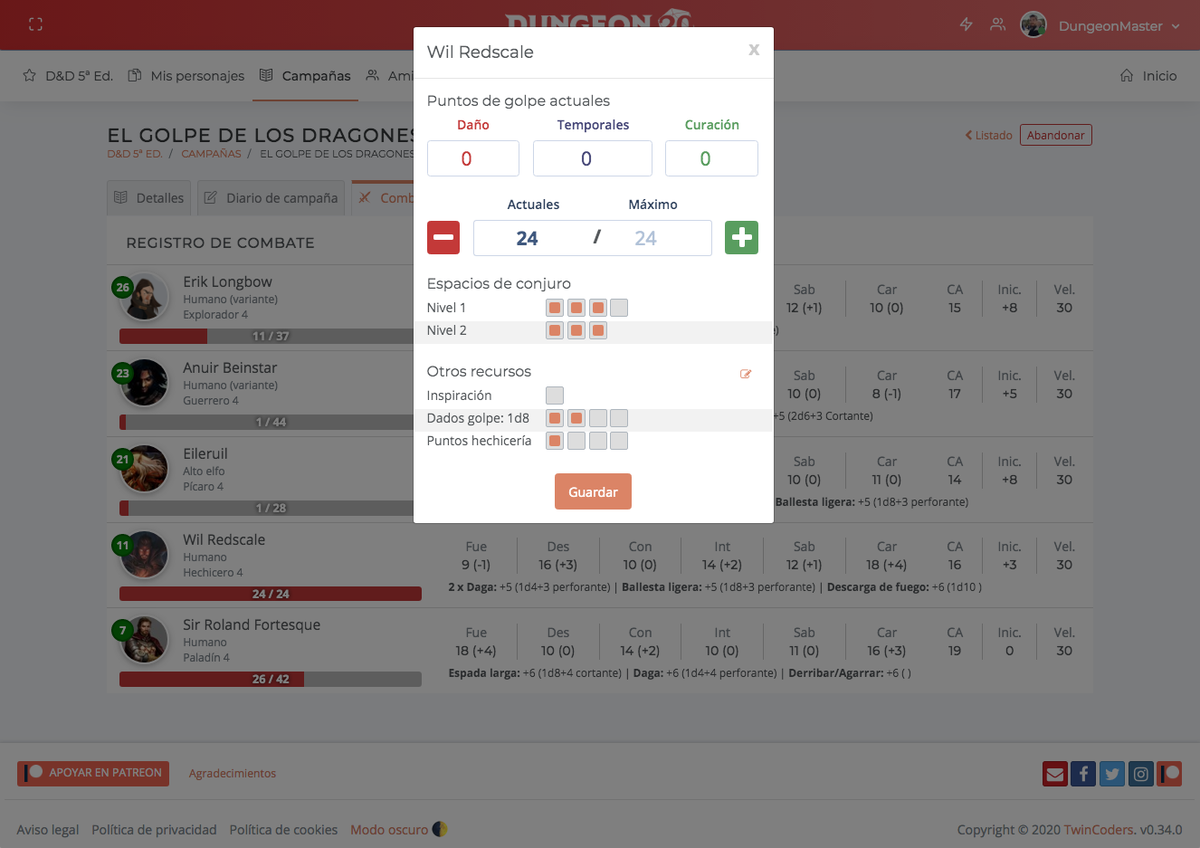Image resolution: width=1200 pixels, height=848 pixels.
Task: Focus the Curación healing input
Action: click(711, 158)
